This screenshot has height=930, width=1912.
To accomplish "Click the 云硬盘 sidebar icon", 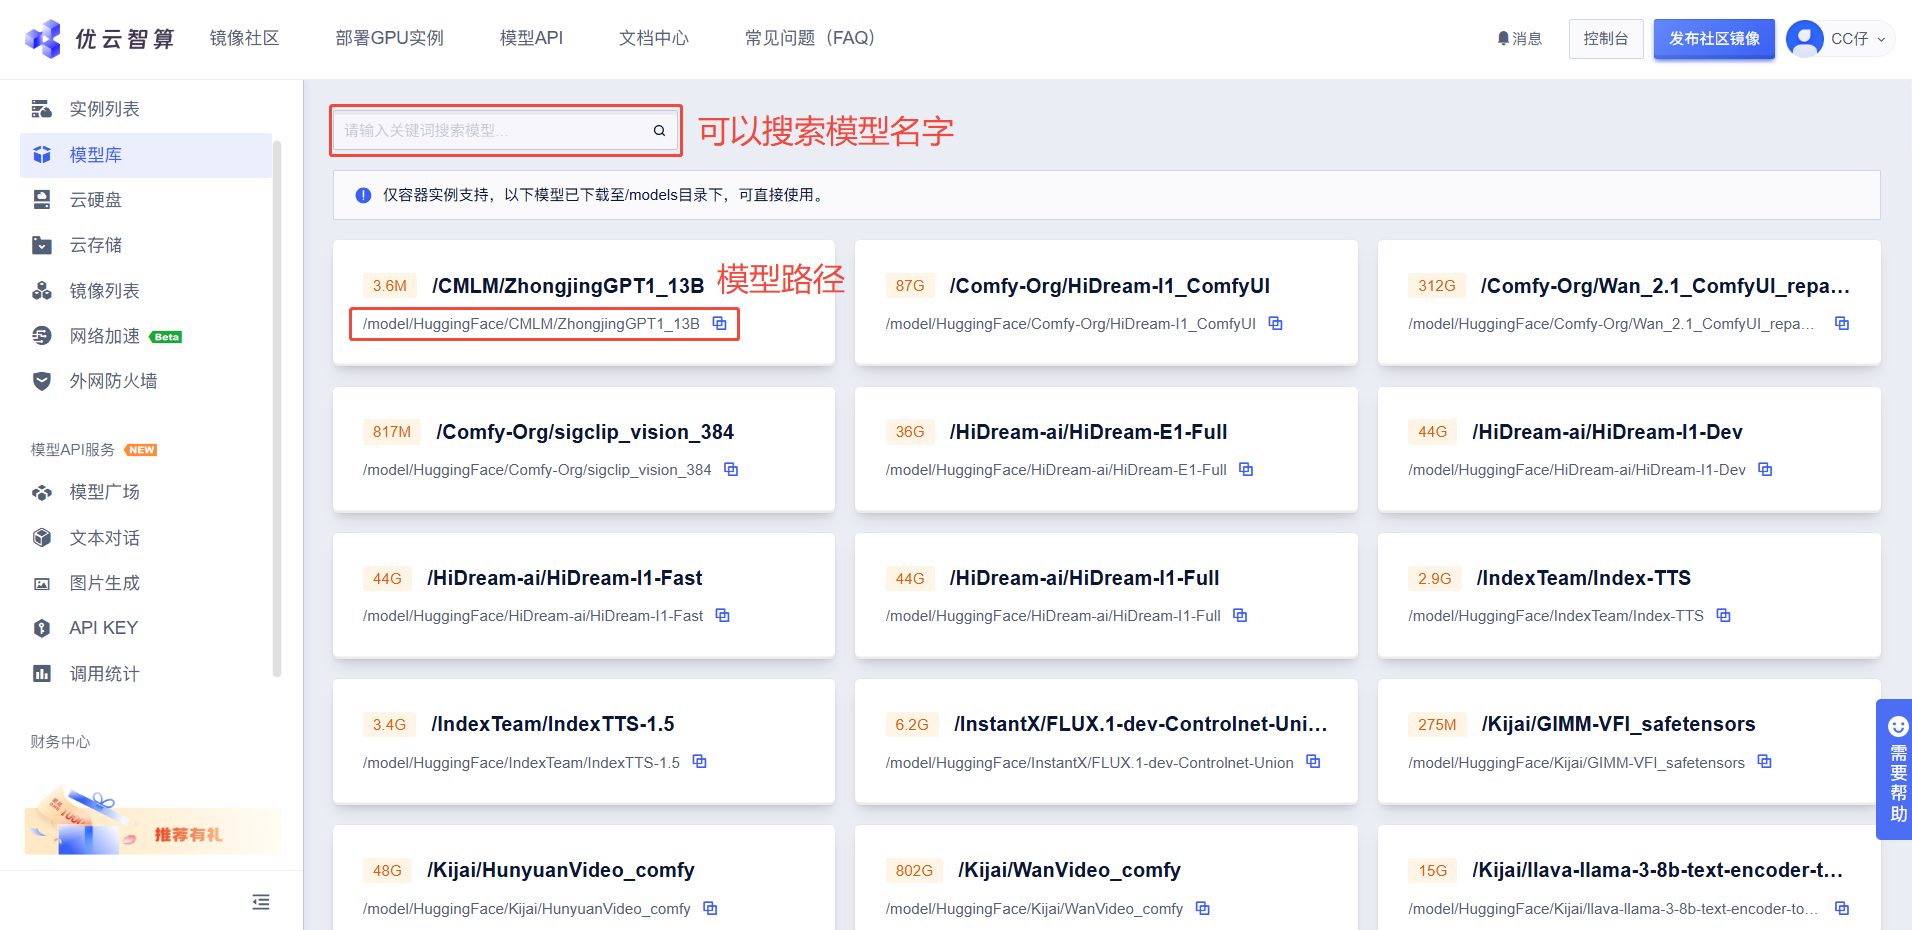I will 42,200.
